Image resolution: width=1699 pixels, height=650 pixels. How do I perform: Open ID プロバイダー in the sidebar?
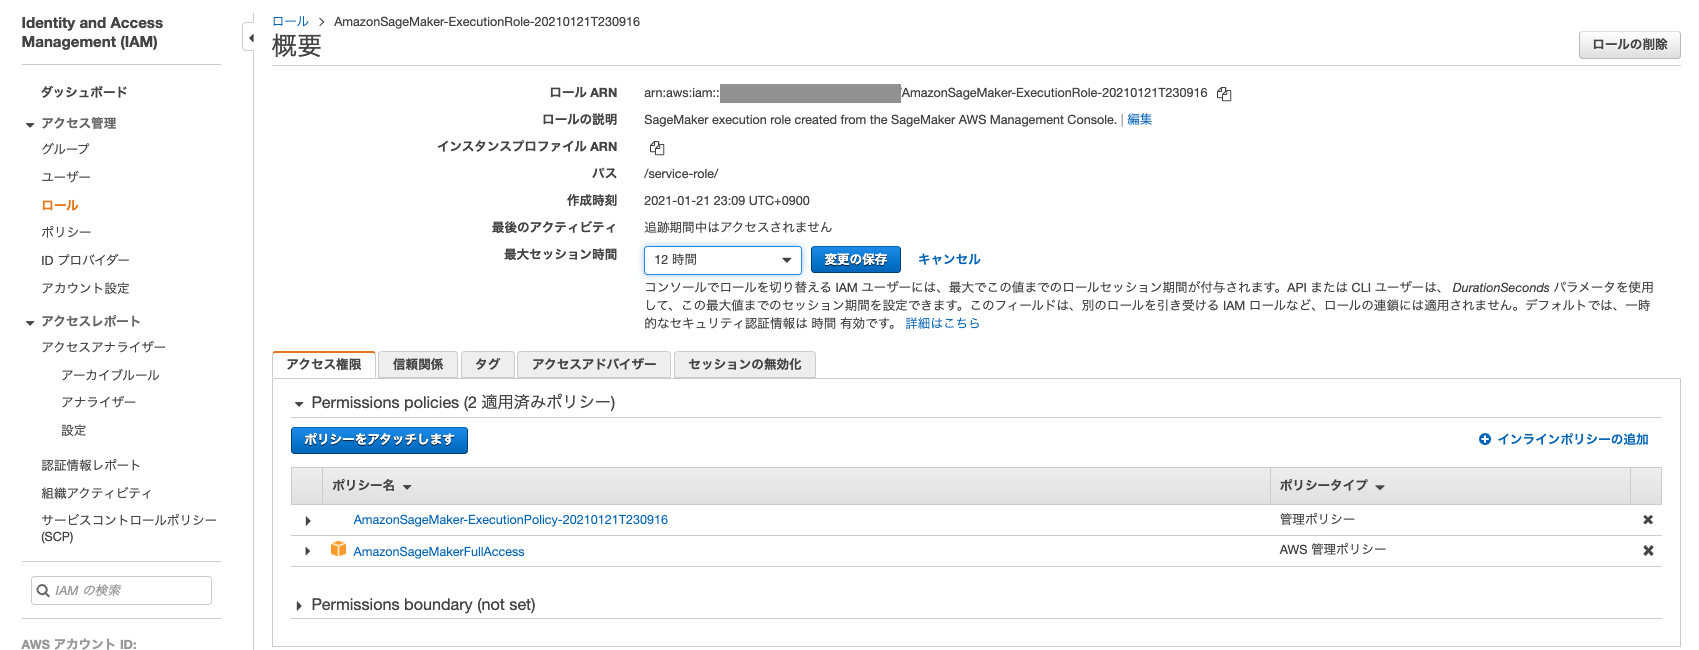click(85, 260)
